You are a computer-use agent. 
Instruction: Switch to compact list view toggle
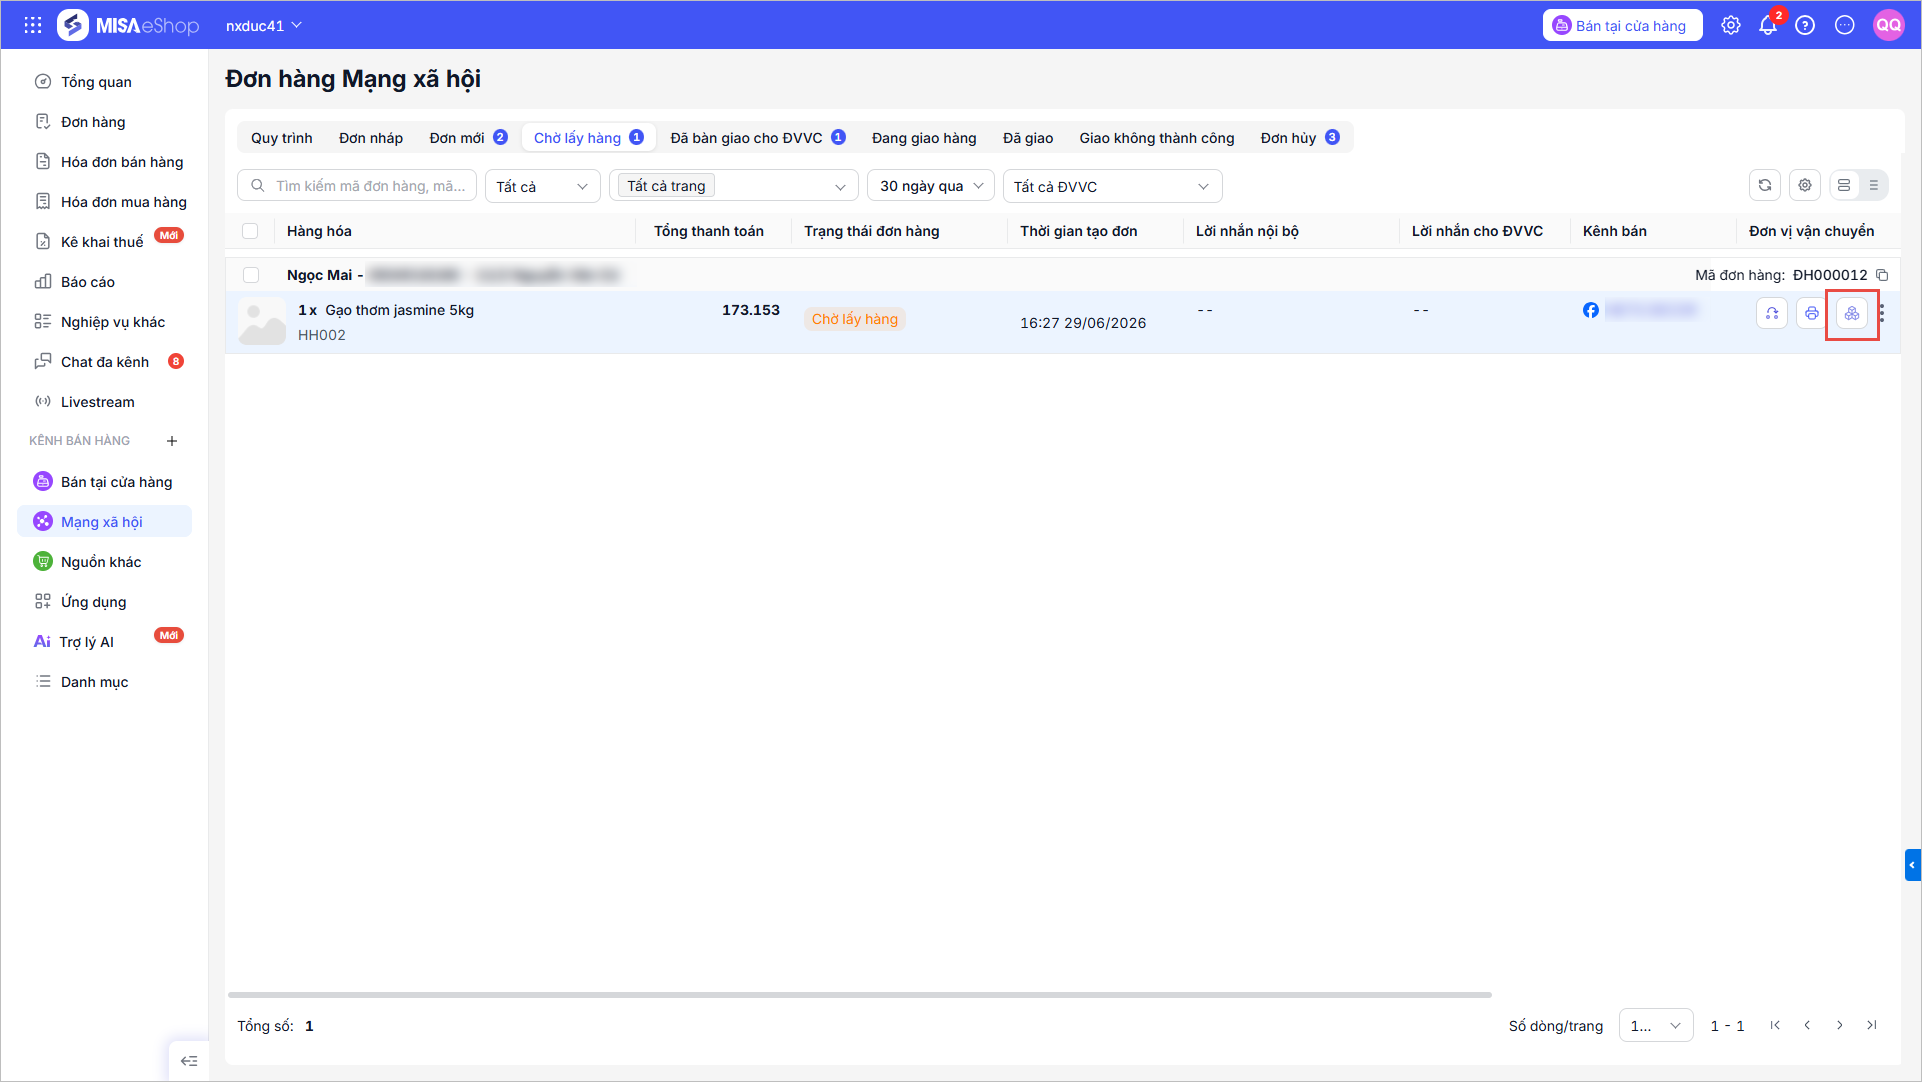1873,185
